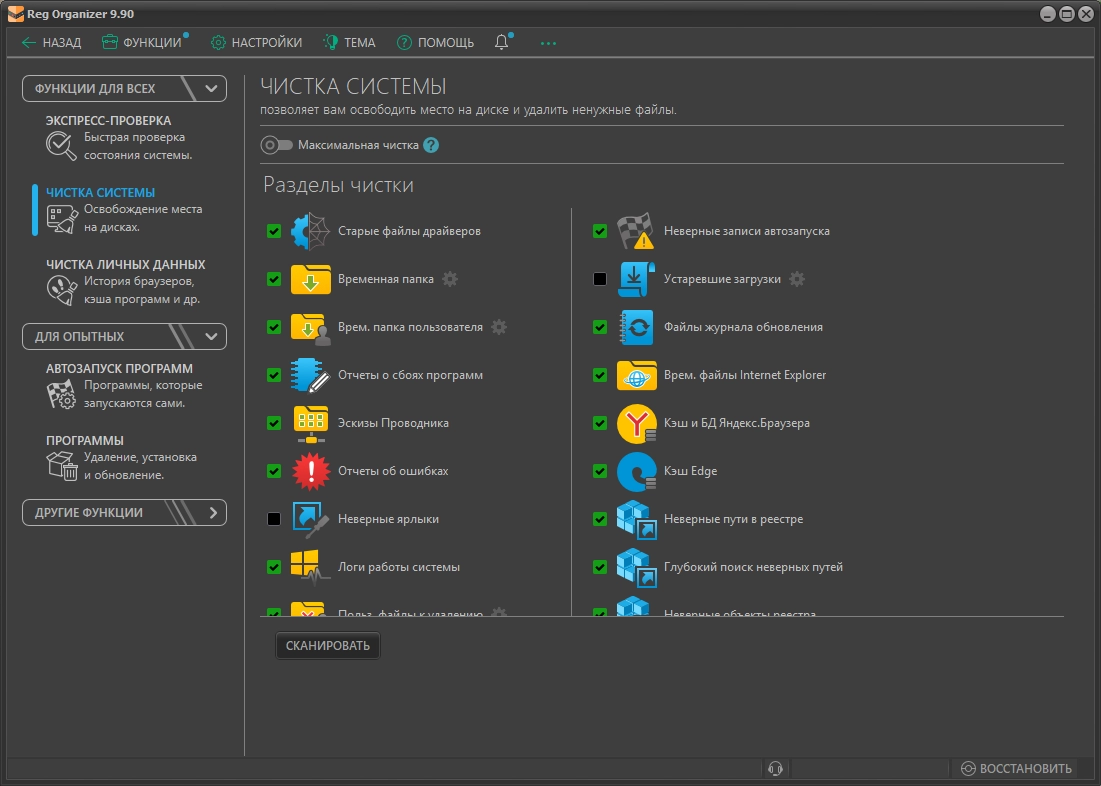The width and height of the screenshot is (1101, 786).
Task: Click the help icon next to Максимальная чистка
Action: 431,145
